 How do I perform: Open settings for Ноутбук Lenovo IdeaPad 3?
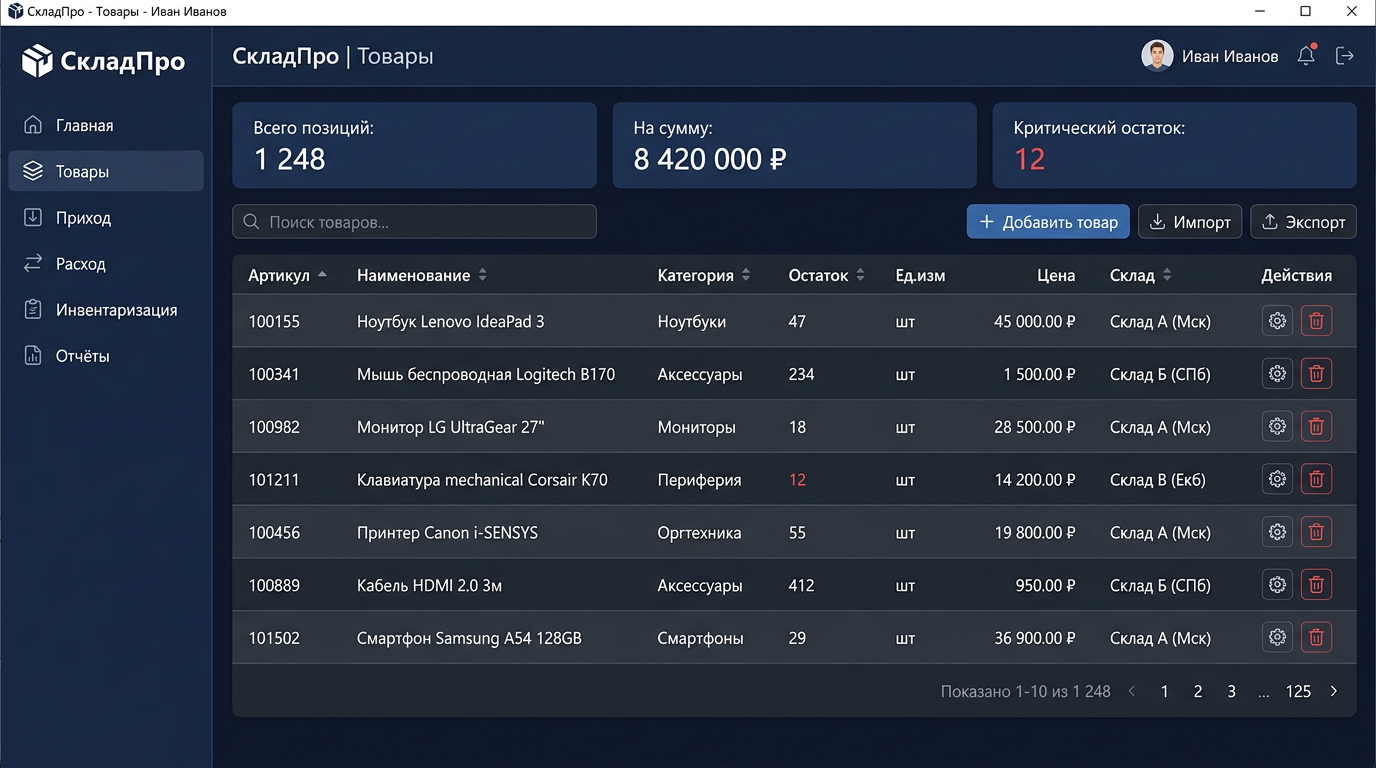coord(1277,321)
